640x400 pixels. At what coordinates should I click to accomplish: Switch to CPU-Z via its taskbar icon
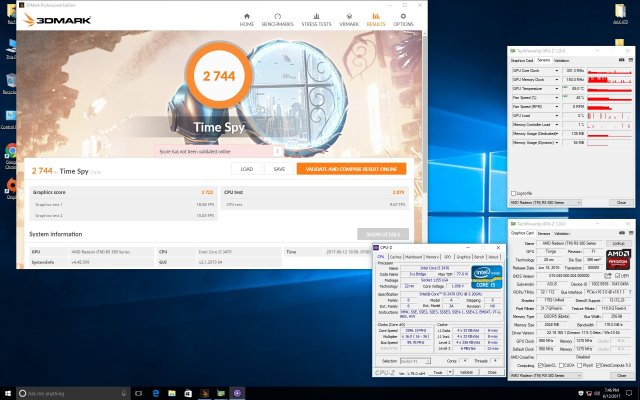(x=237, y=393)
